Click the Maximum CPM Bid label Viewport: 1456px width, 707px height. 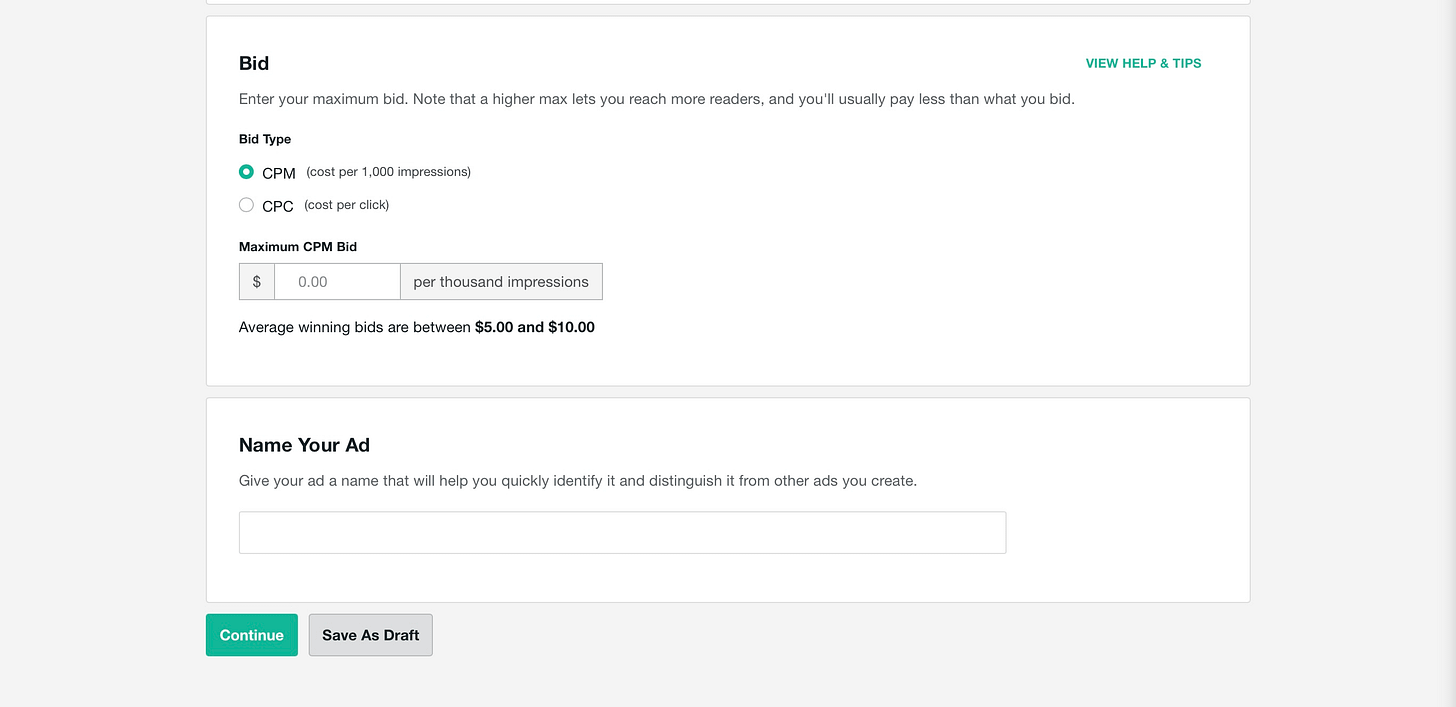click(x=298, y=246)
